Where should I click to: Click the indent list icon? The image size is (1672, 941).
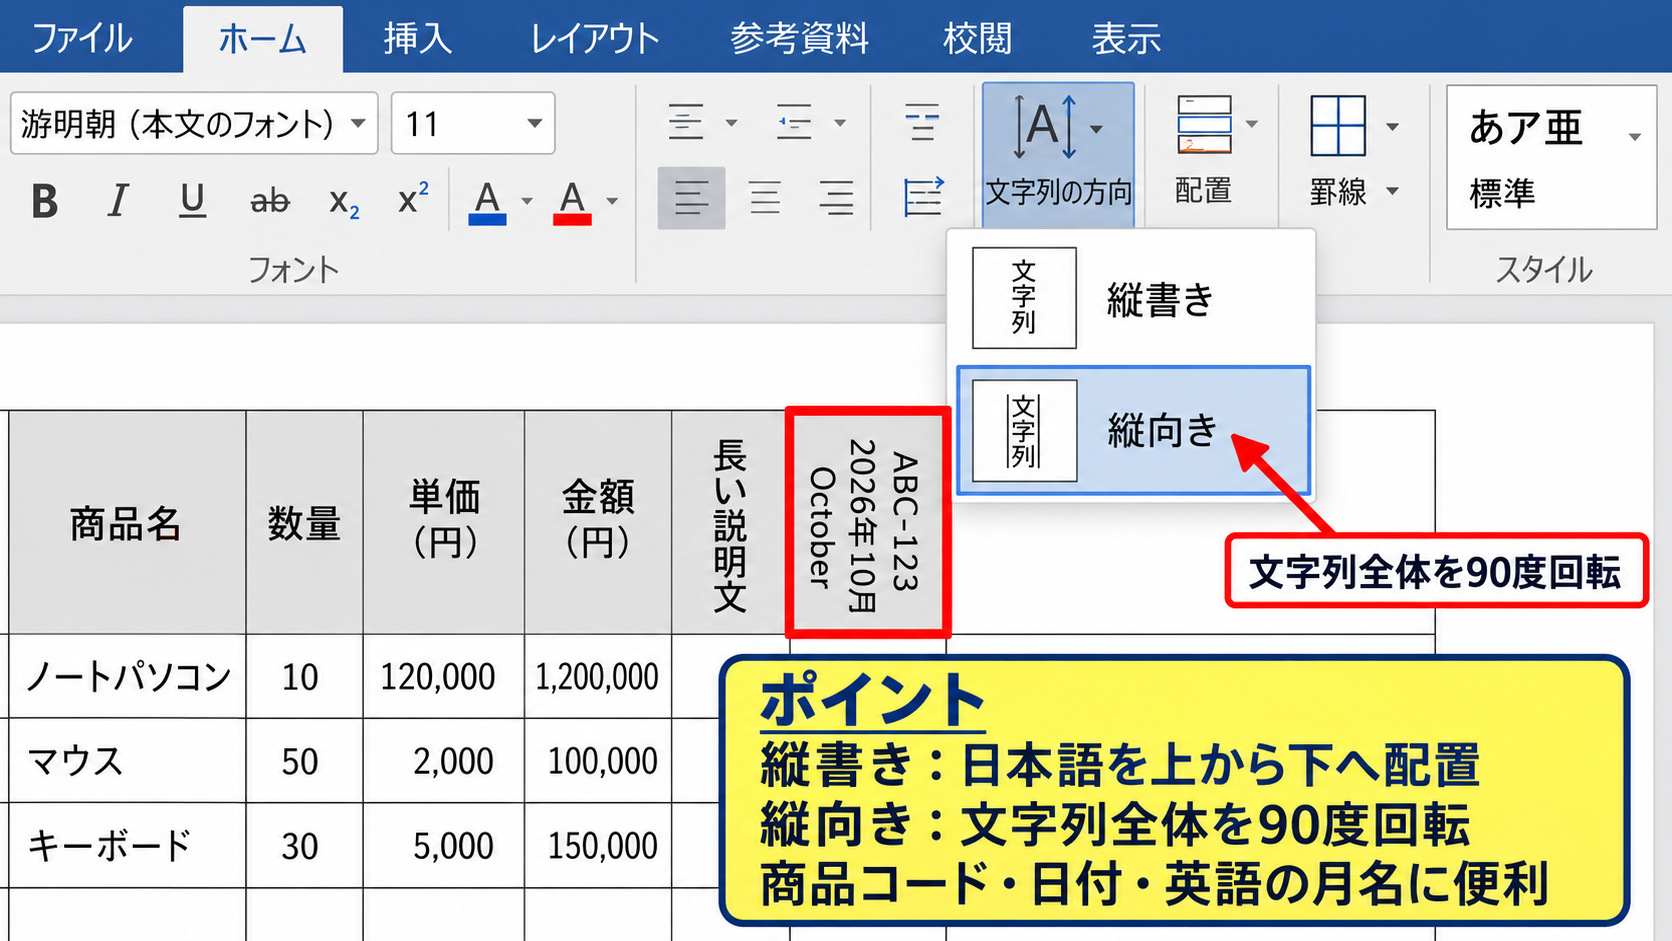[x=794, y=123]
